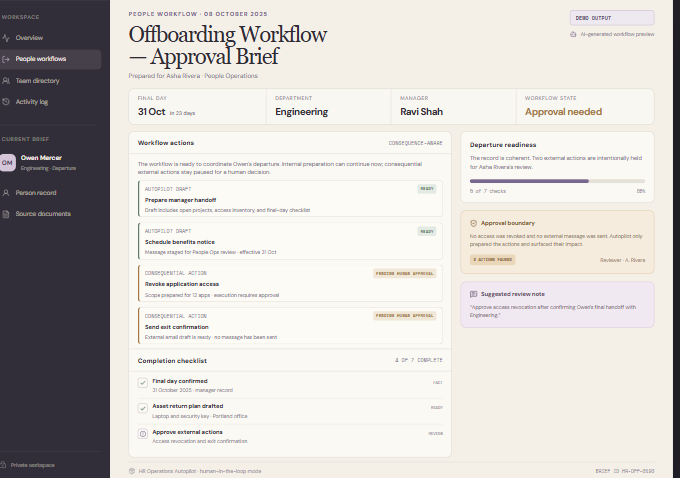Image resolution: width=680 pixels, height=478 pixels.
Task: Click the DEMO OUTPUT button
Action: click(612, 18)
